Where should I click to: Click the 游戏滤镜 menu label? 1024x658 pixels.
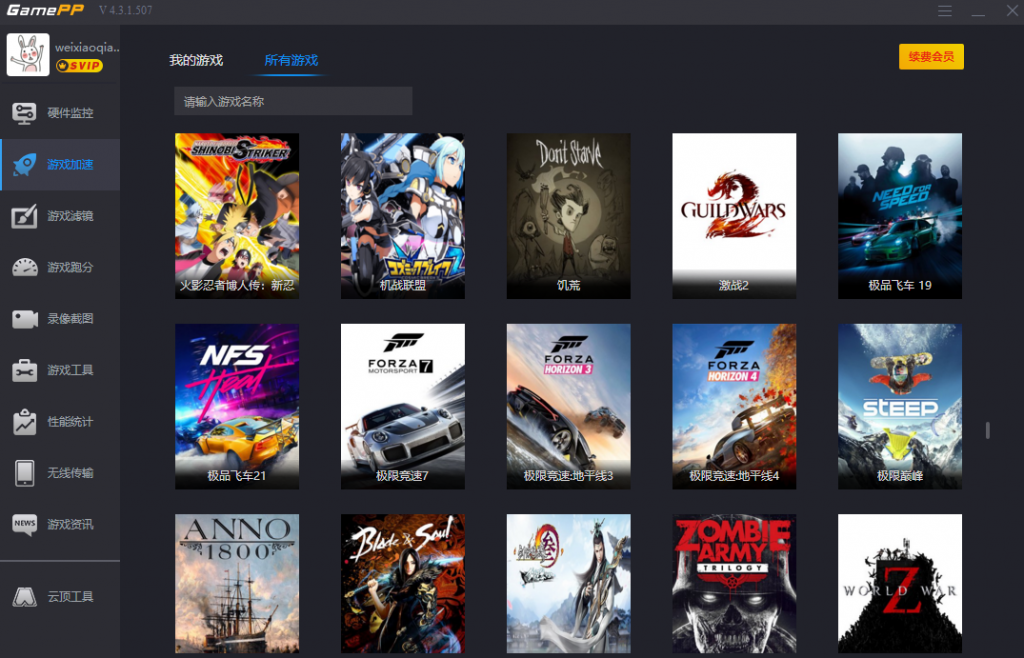70,216
